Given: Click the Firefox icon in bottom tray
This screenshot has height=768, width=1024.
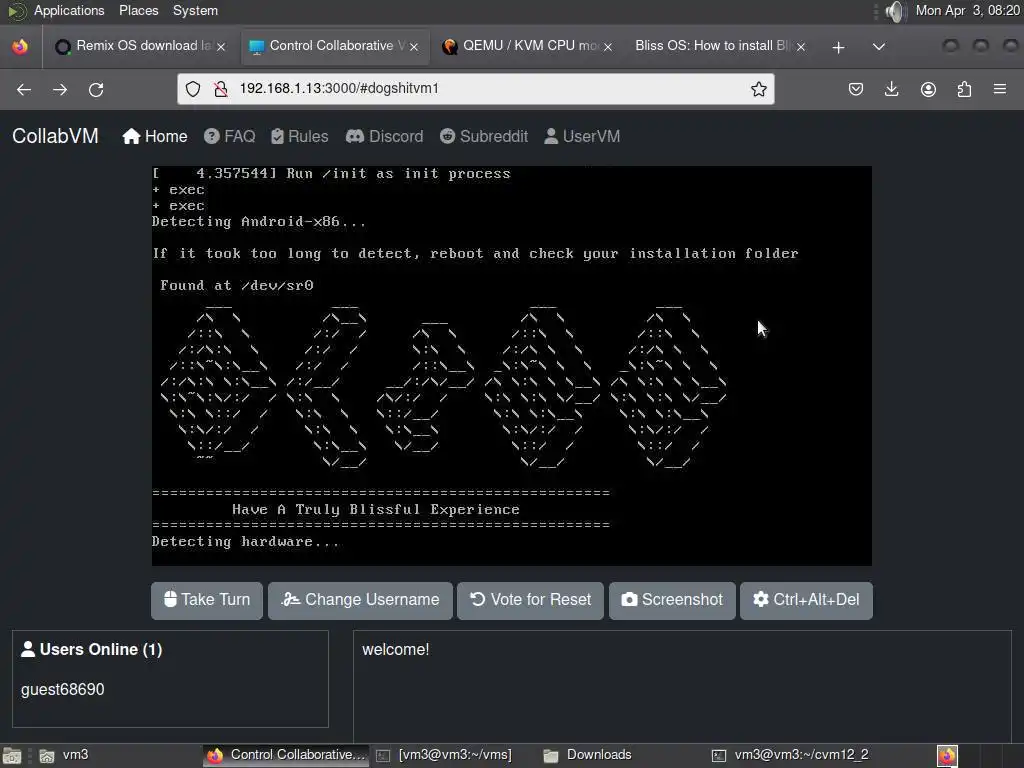Looking at the screenshot, I should pos(947,756).
